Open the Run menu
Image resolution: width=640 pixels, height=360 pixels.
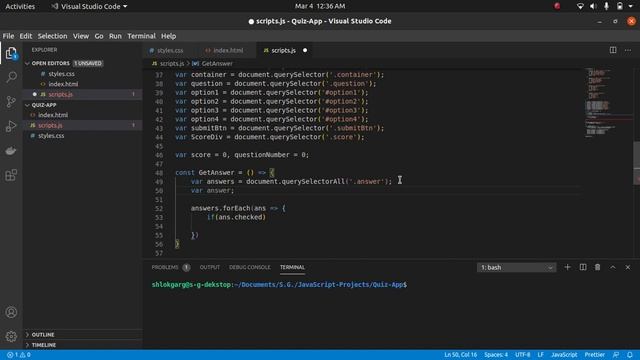tap(115, 36)
